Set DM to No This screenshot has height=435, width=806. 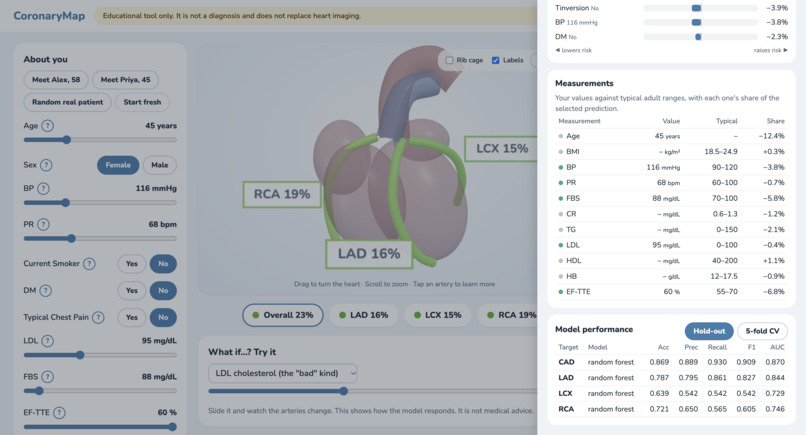tap(163, 291)
